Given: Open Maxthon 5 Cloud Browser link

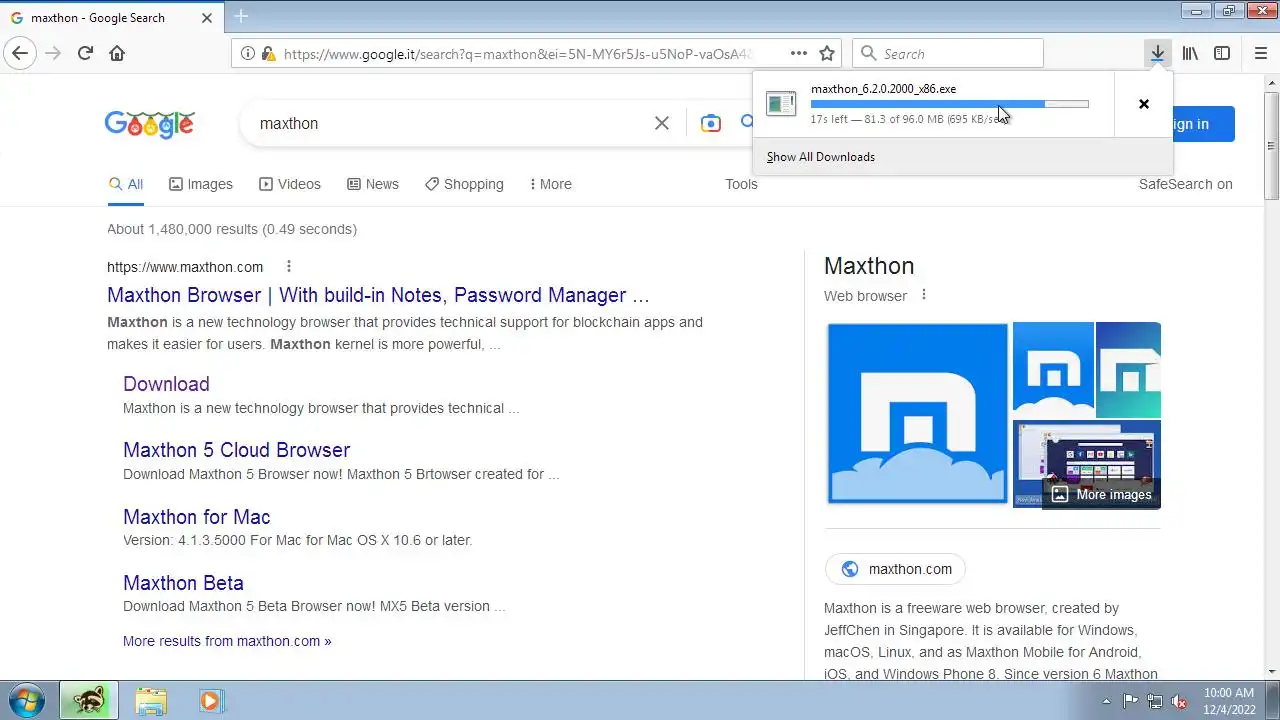Looking at the screenshot, I should 236,450.
